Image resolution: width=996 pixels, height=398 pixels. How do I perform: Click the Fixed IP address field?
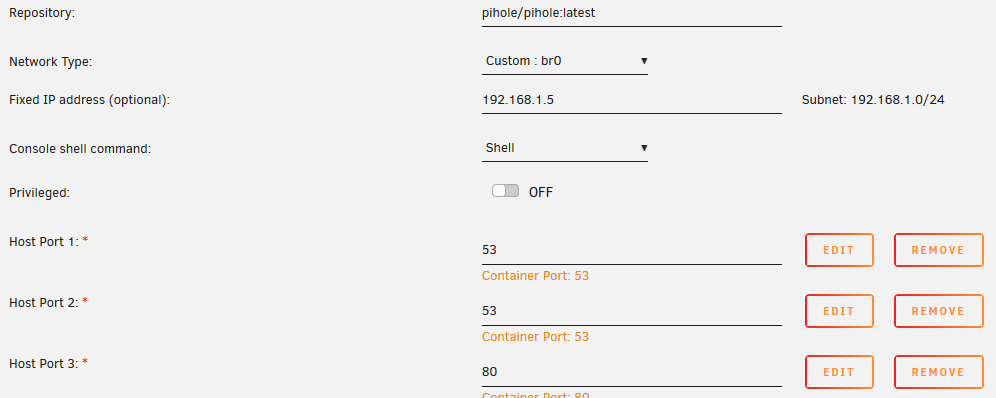(x=631, y=100)
